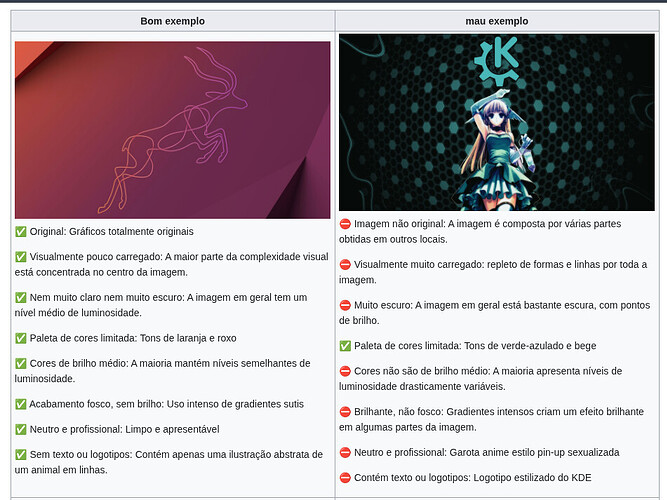
Task: Select the text "Nem muito claro nem muito escuro"
Action: pos(105,297)
